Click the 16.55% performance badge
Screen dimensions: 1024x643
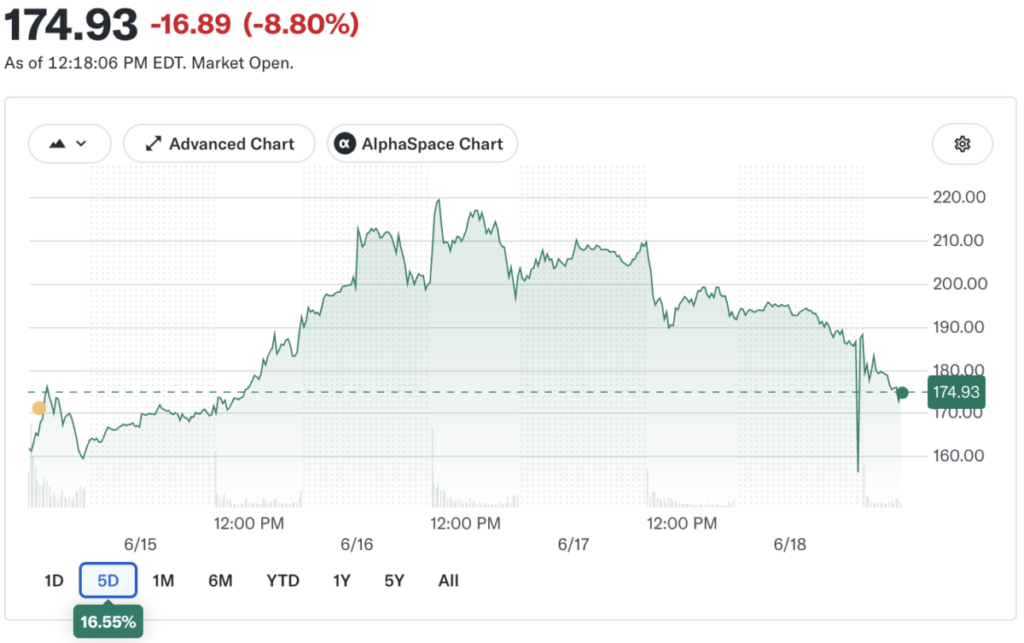coord(108,621)
